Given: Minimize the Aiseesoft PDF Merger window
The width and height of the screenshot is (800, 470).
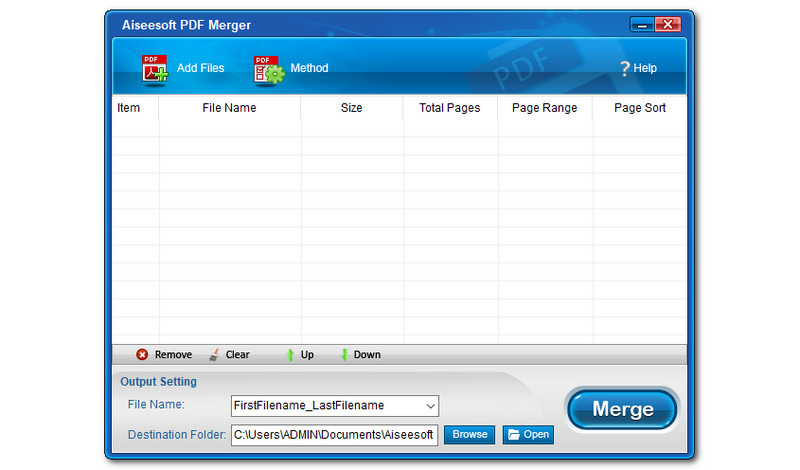Looking at the screenshot, I should click(642, 24).
